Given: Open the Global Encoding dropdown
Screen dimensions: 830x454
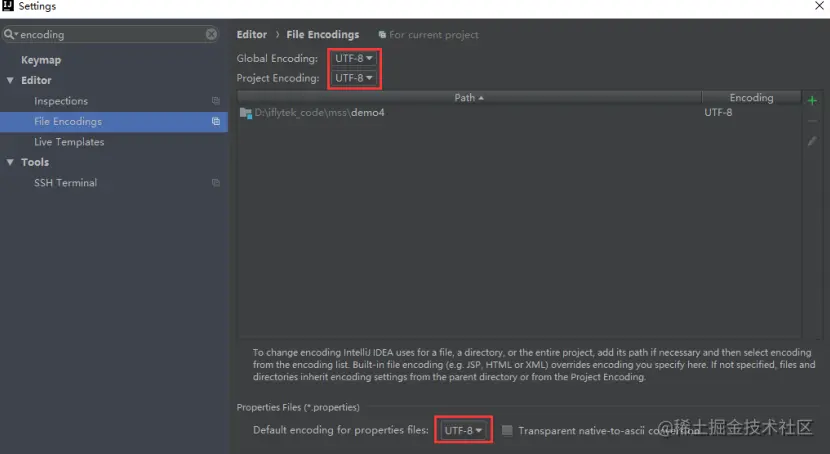Looking at the screenshot, I should [354, 58].
